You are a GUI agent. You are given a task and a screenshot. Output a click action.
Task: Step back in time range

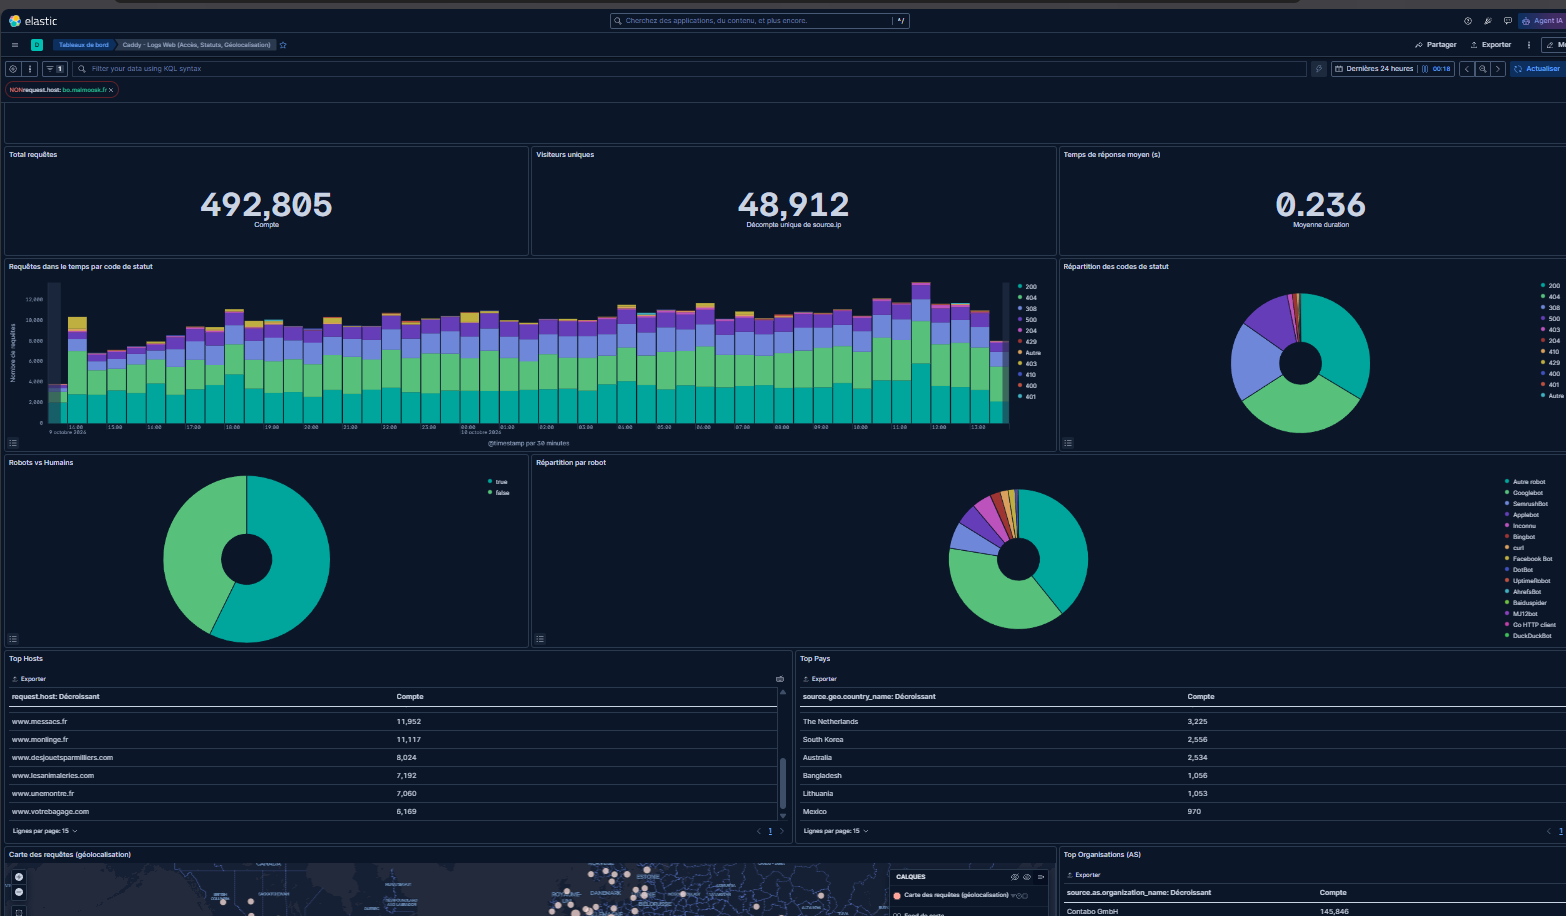coord(1467,69)
